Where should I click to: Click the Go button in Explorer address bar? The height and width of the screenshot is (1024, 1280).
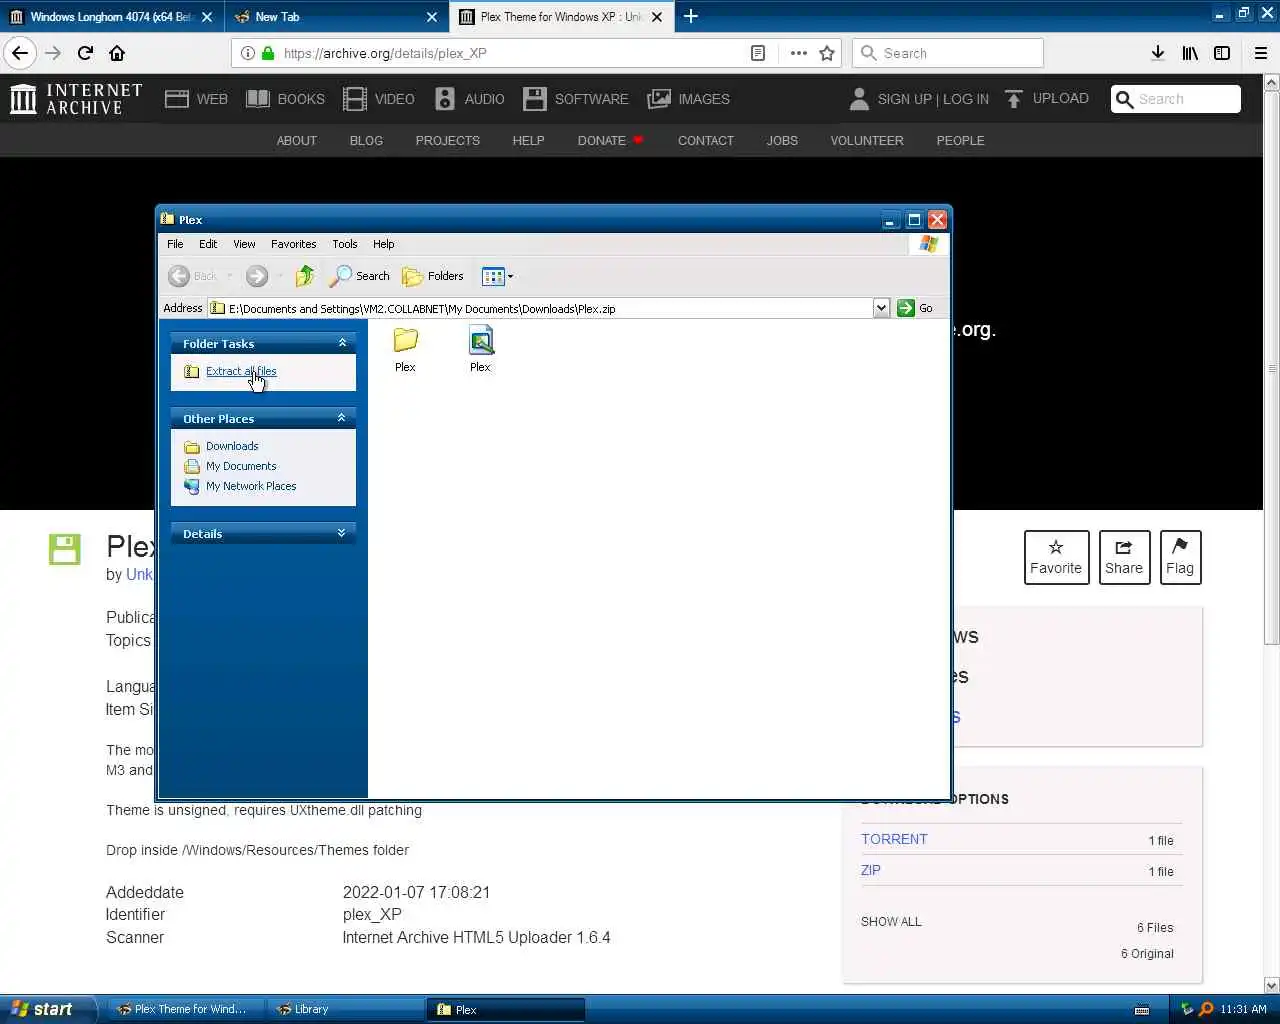[x=915, y=308]
